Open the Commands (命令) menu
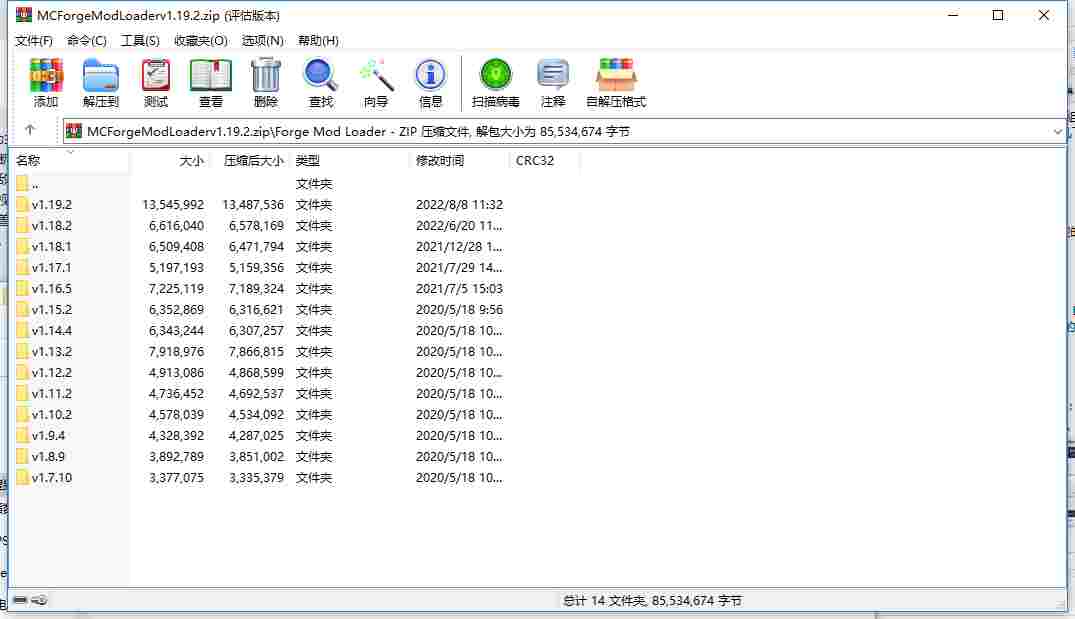 86,40
